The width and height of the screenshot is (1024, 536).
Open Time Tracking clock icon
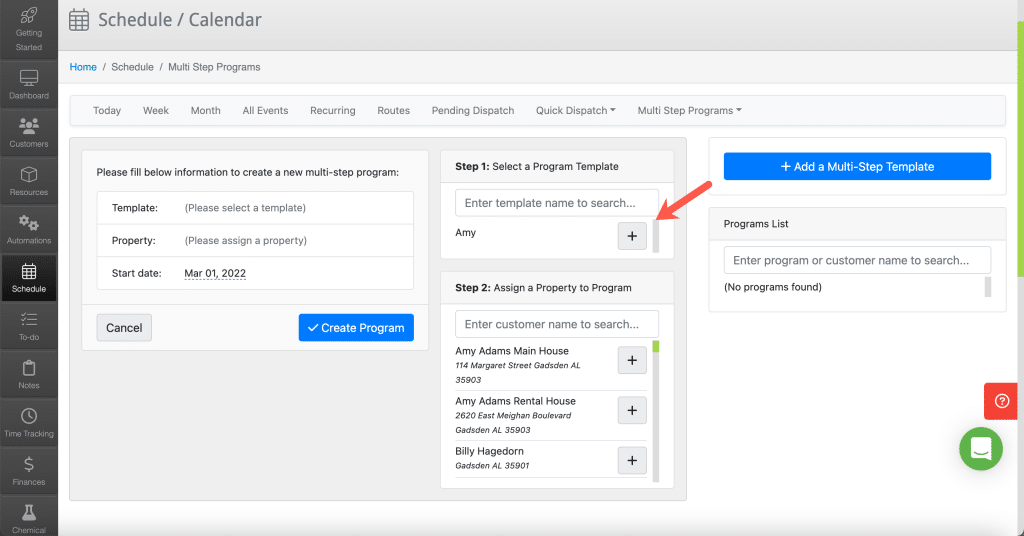(x=29, y=416)
